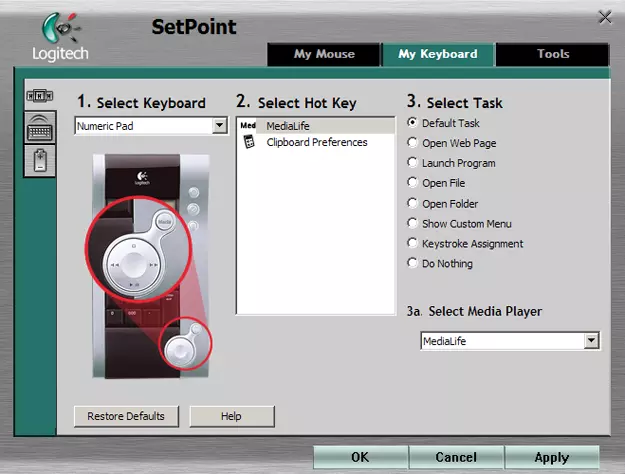Viewport: 625px width, 474px height.
Task: Enable the Keystroke Assignment option
Action: 413,244
